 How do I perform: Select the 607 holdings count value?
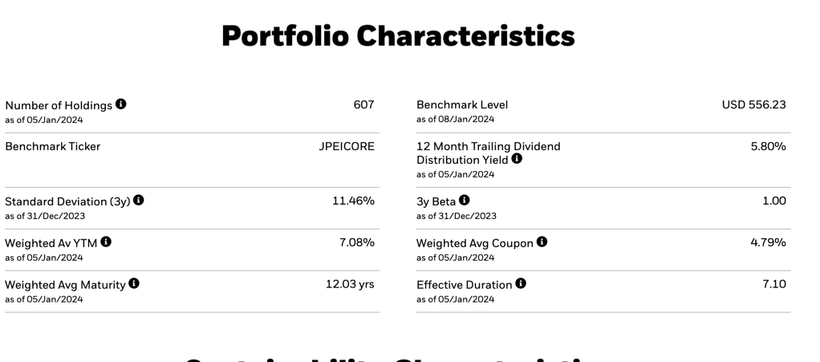coord(364,105)
